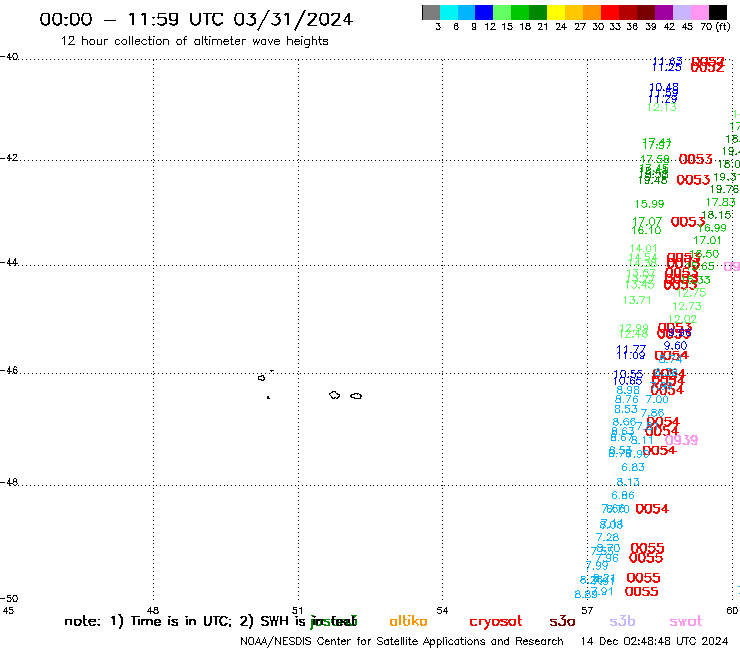The width and height of the screenshot is (740, 650).
Task: Select the latitude axis label '-44'
Action: 9,262
